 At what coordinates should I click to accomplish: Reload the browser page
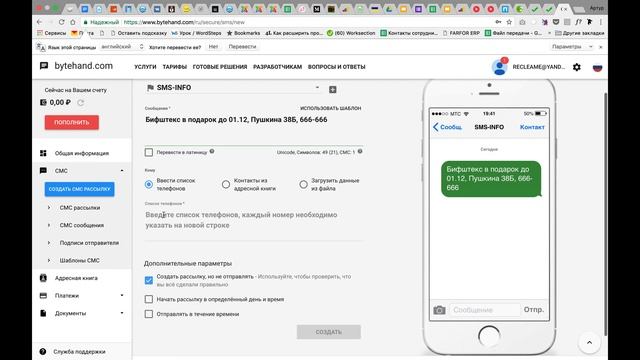[61, 22]
